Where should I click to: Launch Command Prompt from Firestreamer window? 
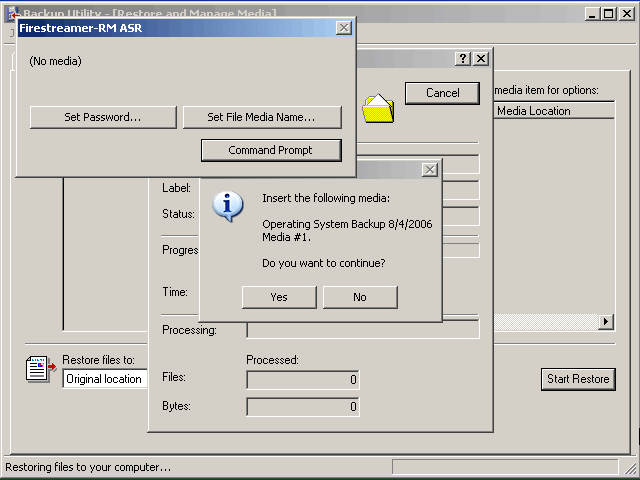click(x=271, y=150)
